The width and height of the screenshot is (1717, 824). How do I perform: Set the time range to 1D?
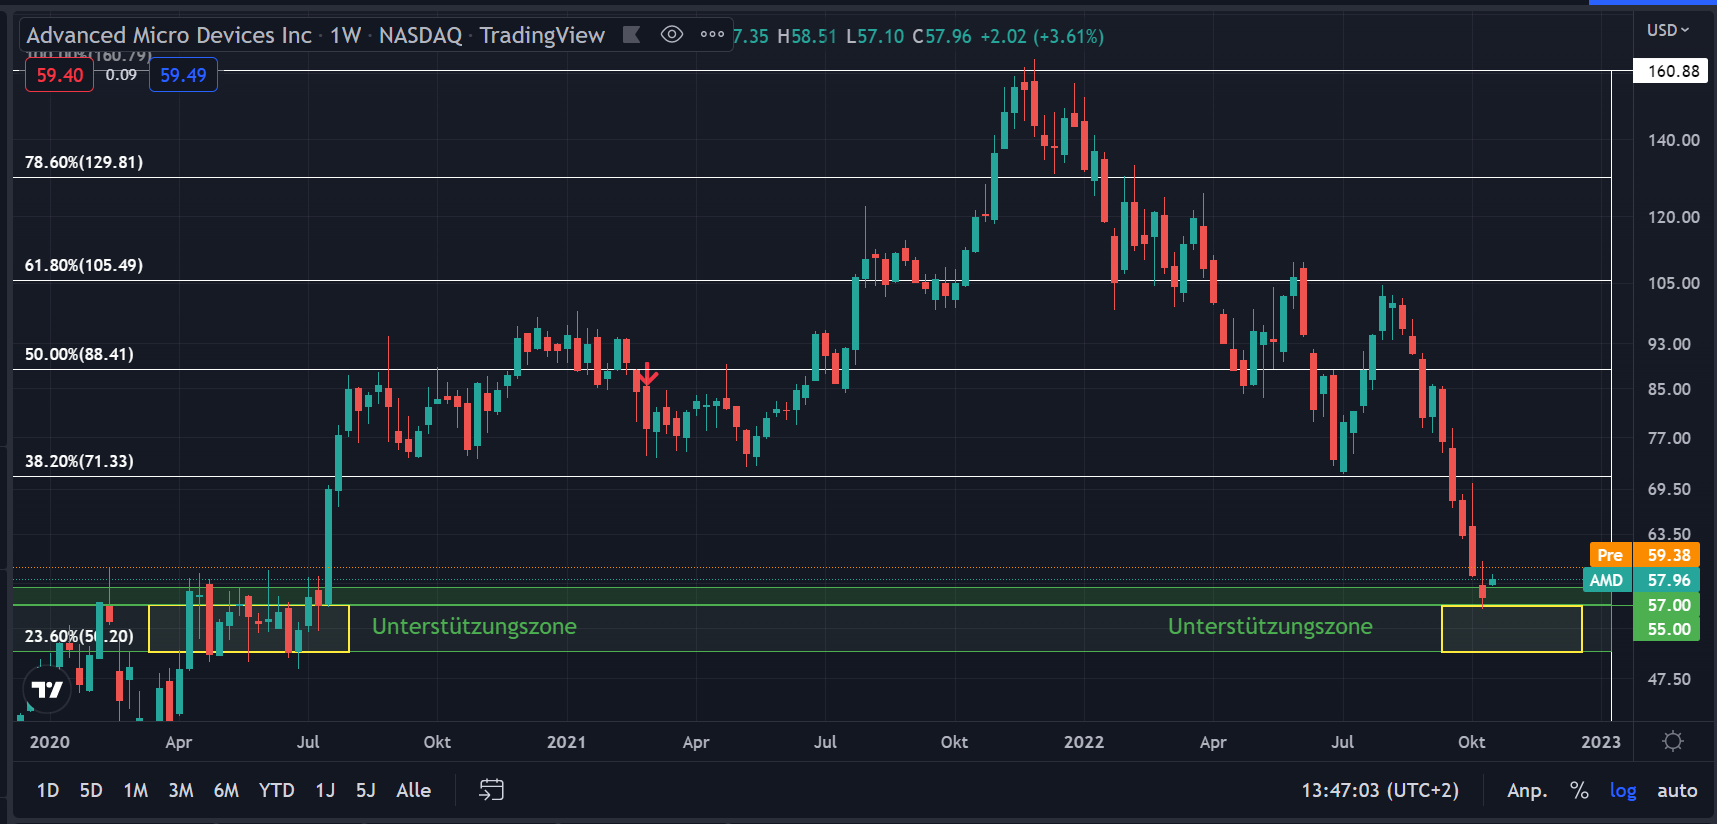[x=48, y=790]
